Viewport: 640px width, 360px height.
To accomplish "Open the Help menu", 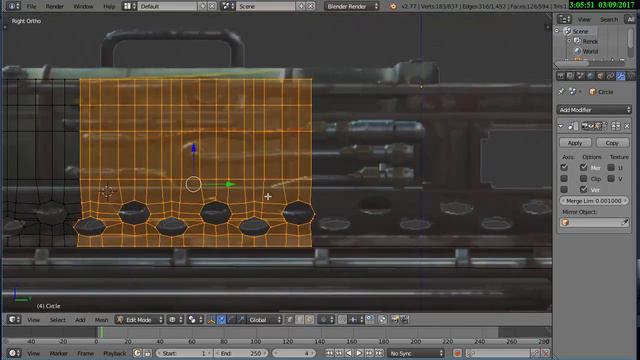I will click(109, 7).
